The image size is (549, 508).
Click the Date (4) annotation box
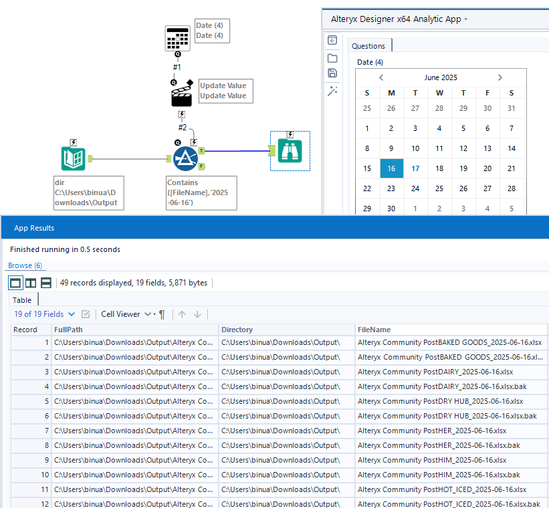(212, 30)
